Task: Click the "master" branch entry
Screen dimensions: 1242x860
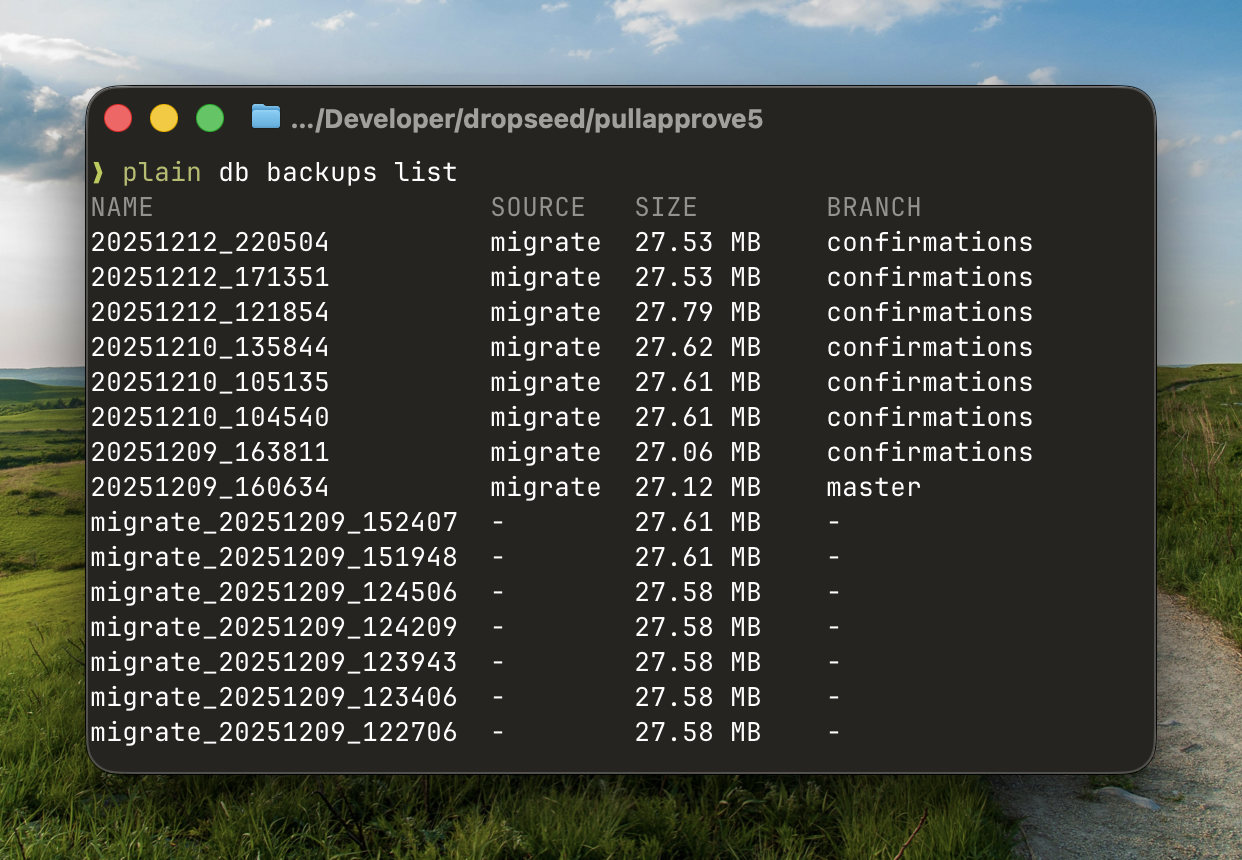Action: 873,488
